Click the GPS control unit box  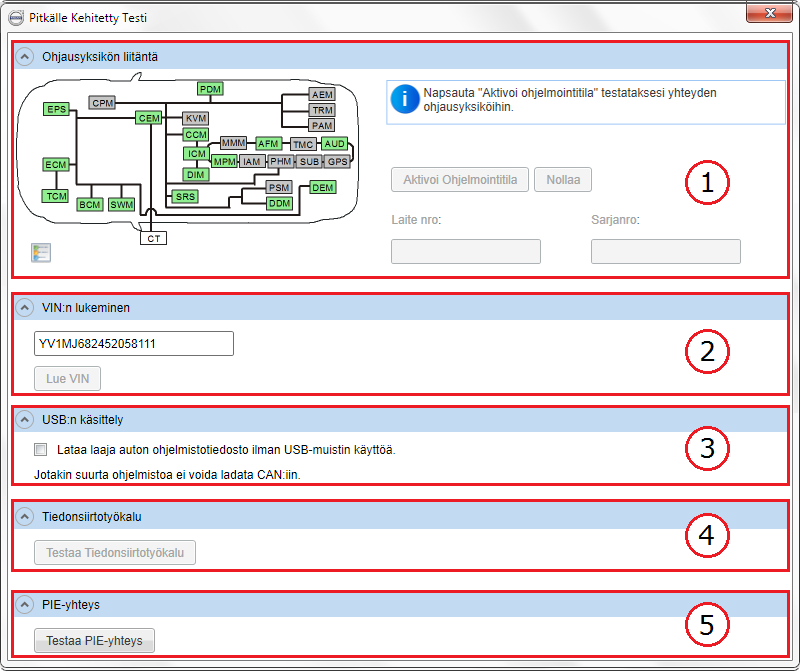pos(337,161)
